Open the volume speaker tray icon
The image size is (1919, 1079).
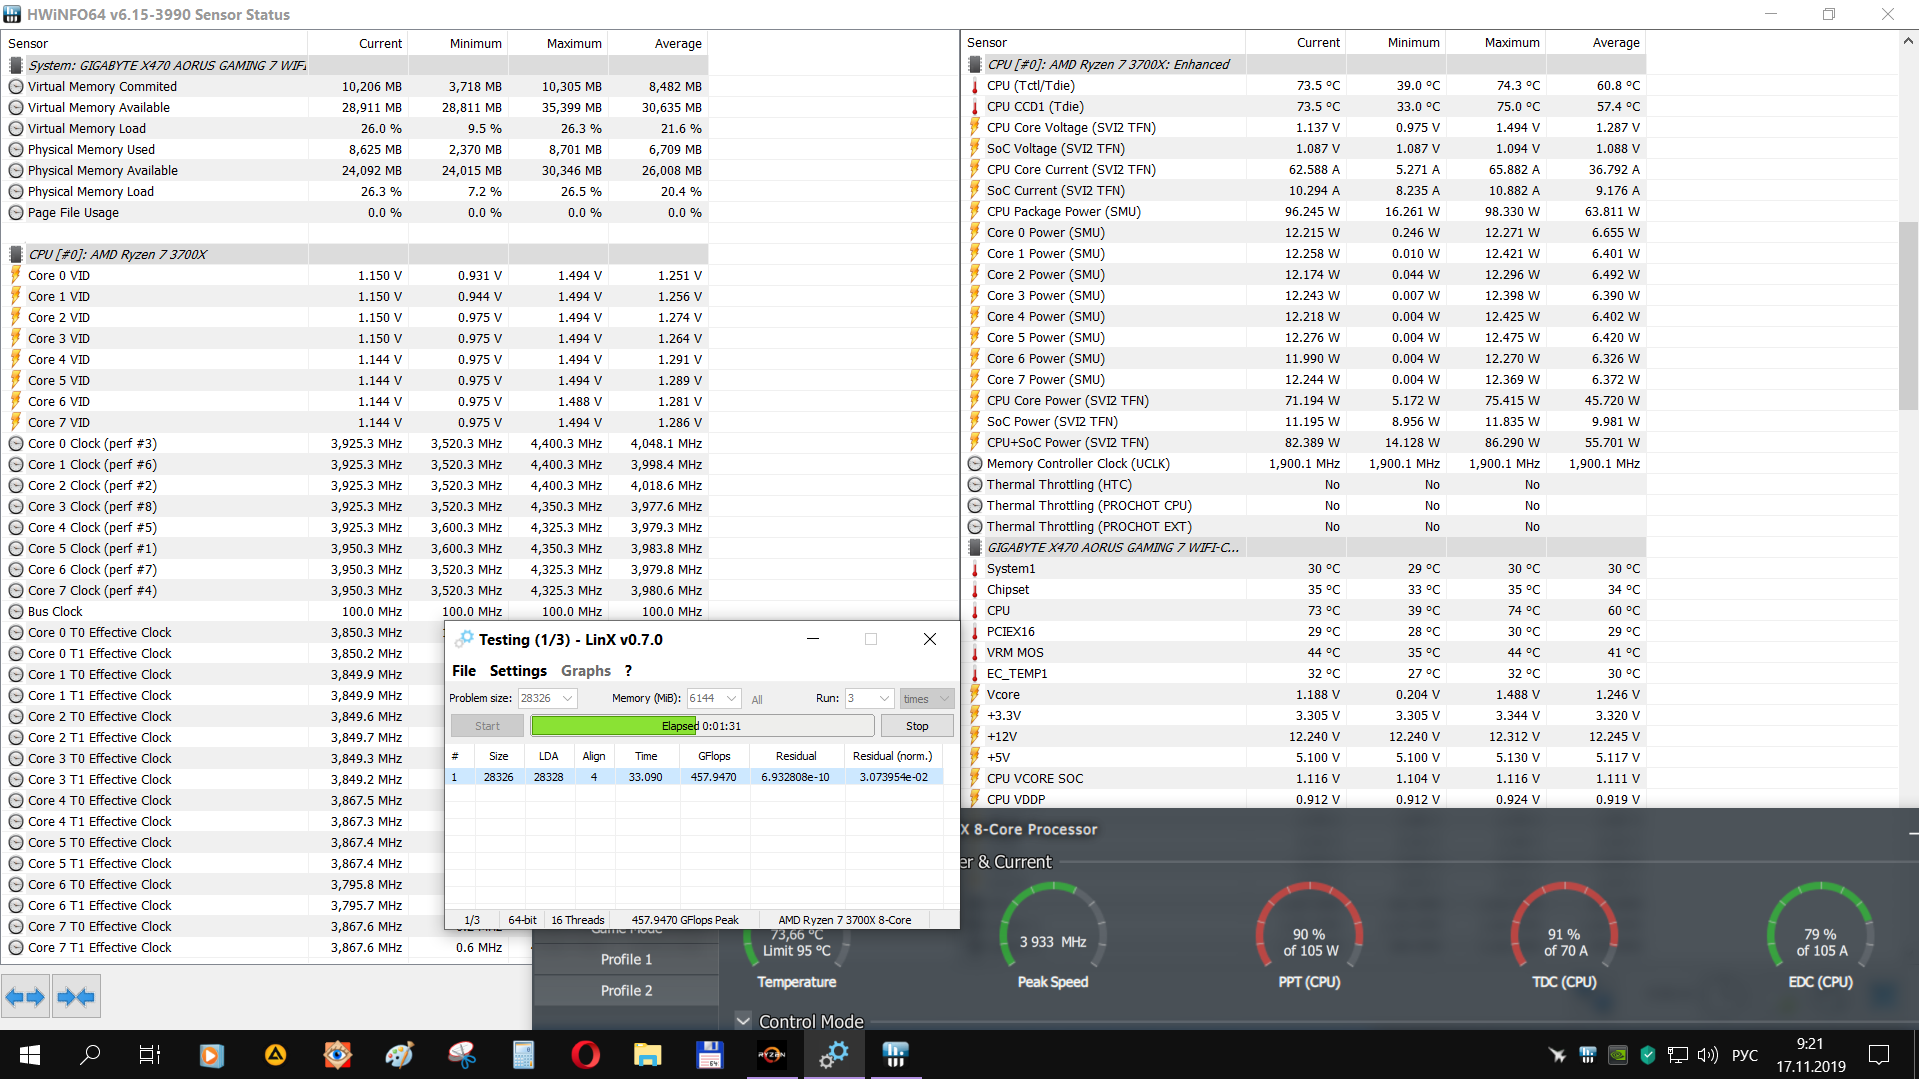click(1707, 1055)
